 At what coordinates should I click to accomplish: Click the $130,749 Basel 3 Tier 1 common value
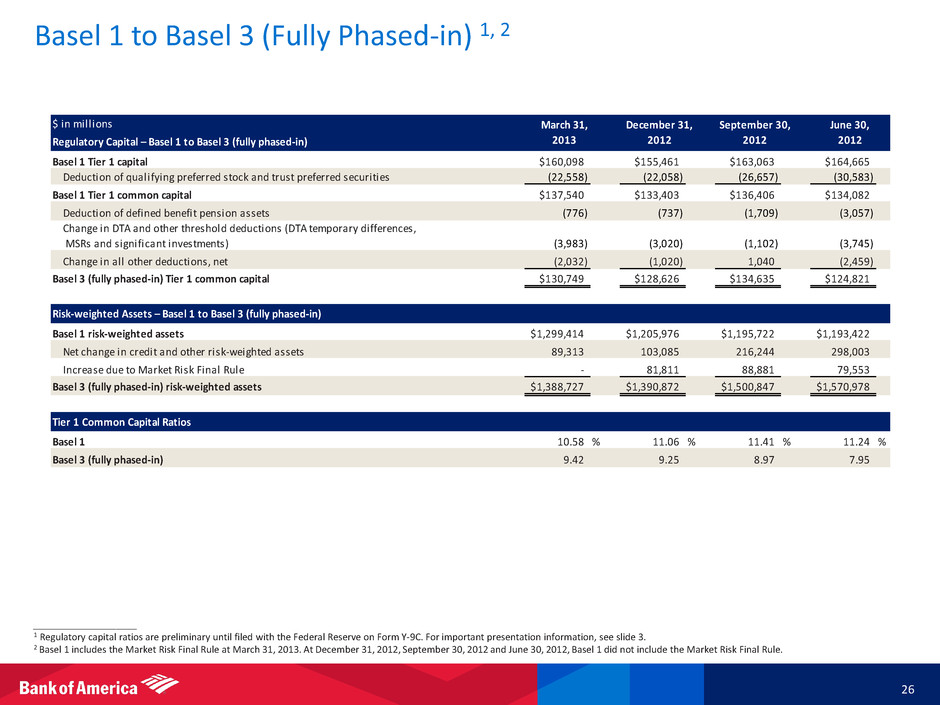[x=563, y=279]
